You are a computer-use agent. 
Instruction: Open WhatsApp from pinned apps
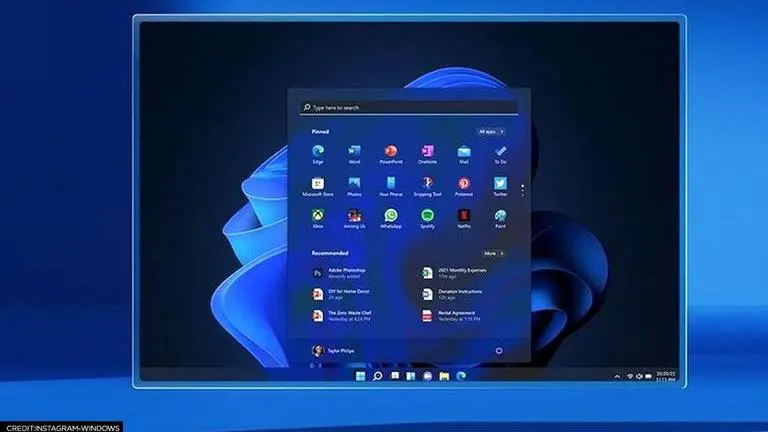pyautogui.click(x=391, y=218)
